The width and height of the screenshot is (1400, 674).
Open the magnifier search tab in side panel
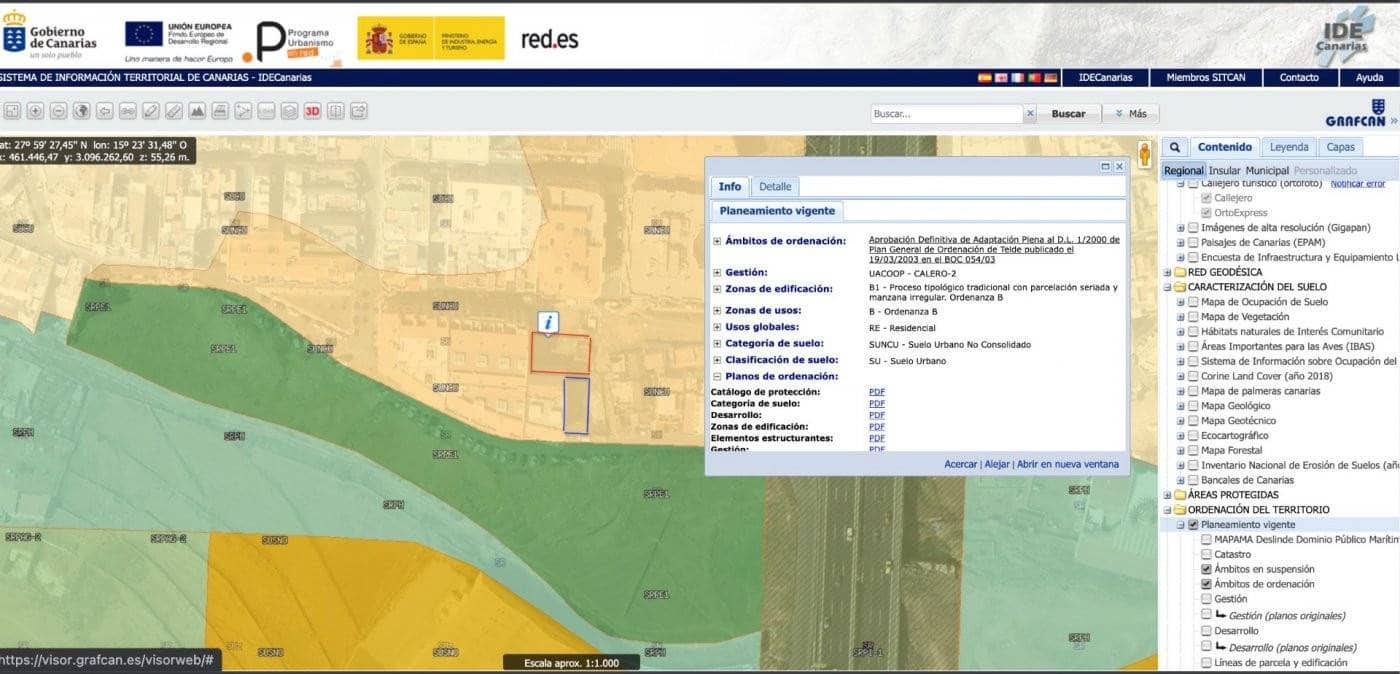click(1175, 147)
